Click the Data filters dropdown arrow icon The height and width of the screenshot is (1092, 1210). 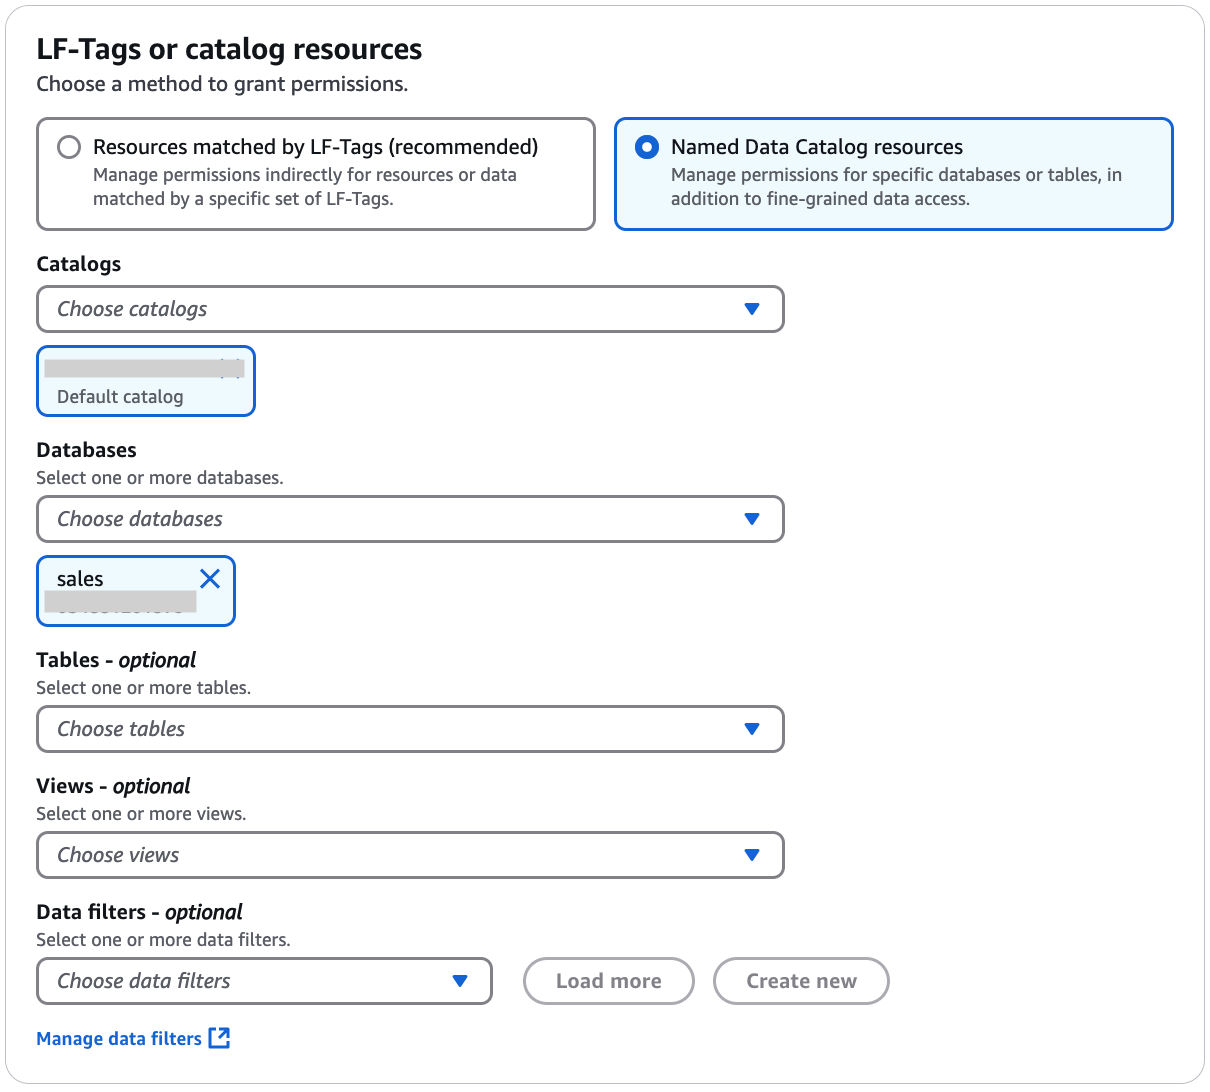(x=461, y=981)
